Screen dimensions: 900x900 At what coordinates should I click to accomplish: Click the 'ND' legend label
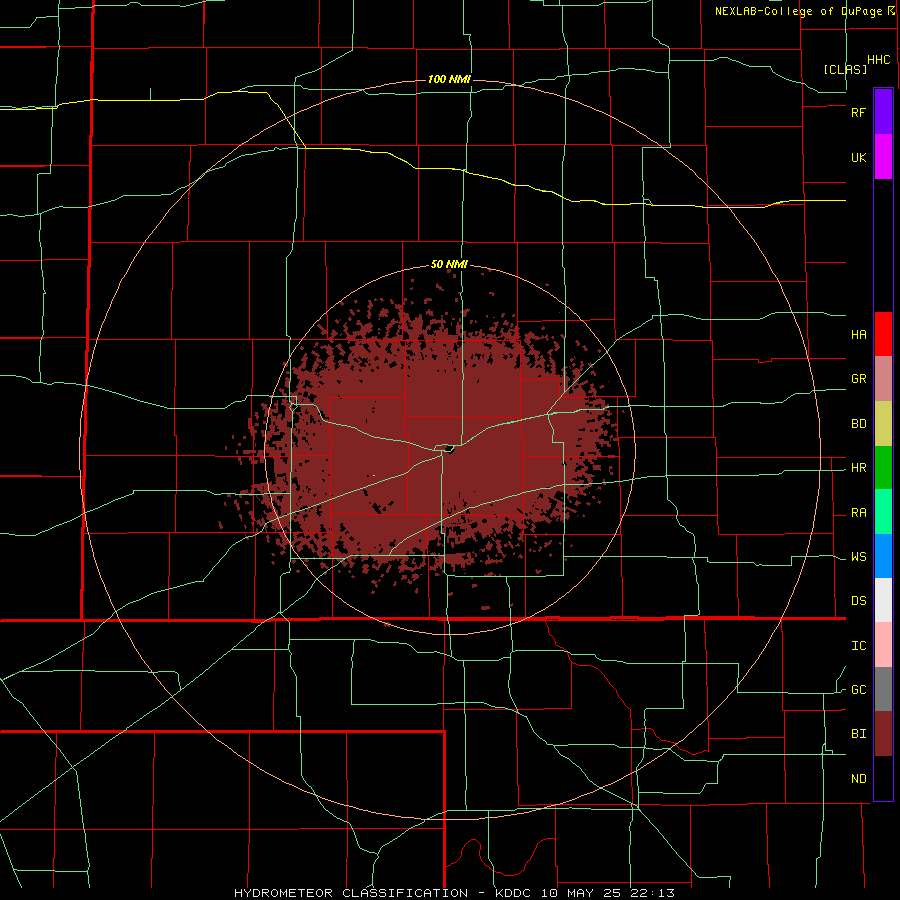[x=858, y=779]
